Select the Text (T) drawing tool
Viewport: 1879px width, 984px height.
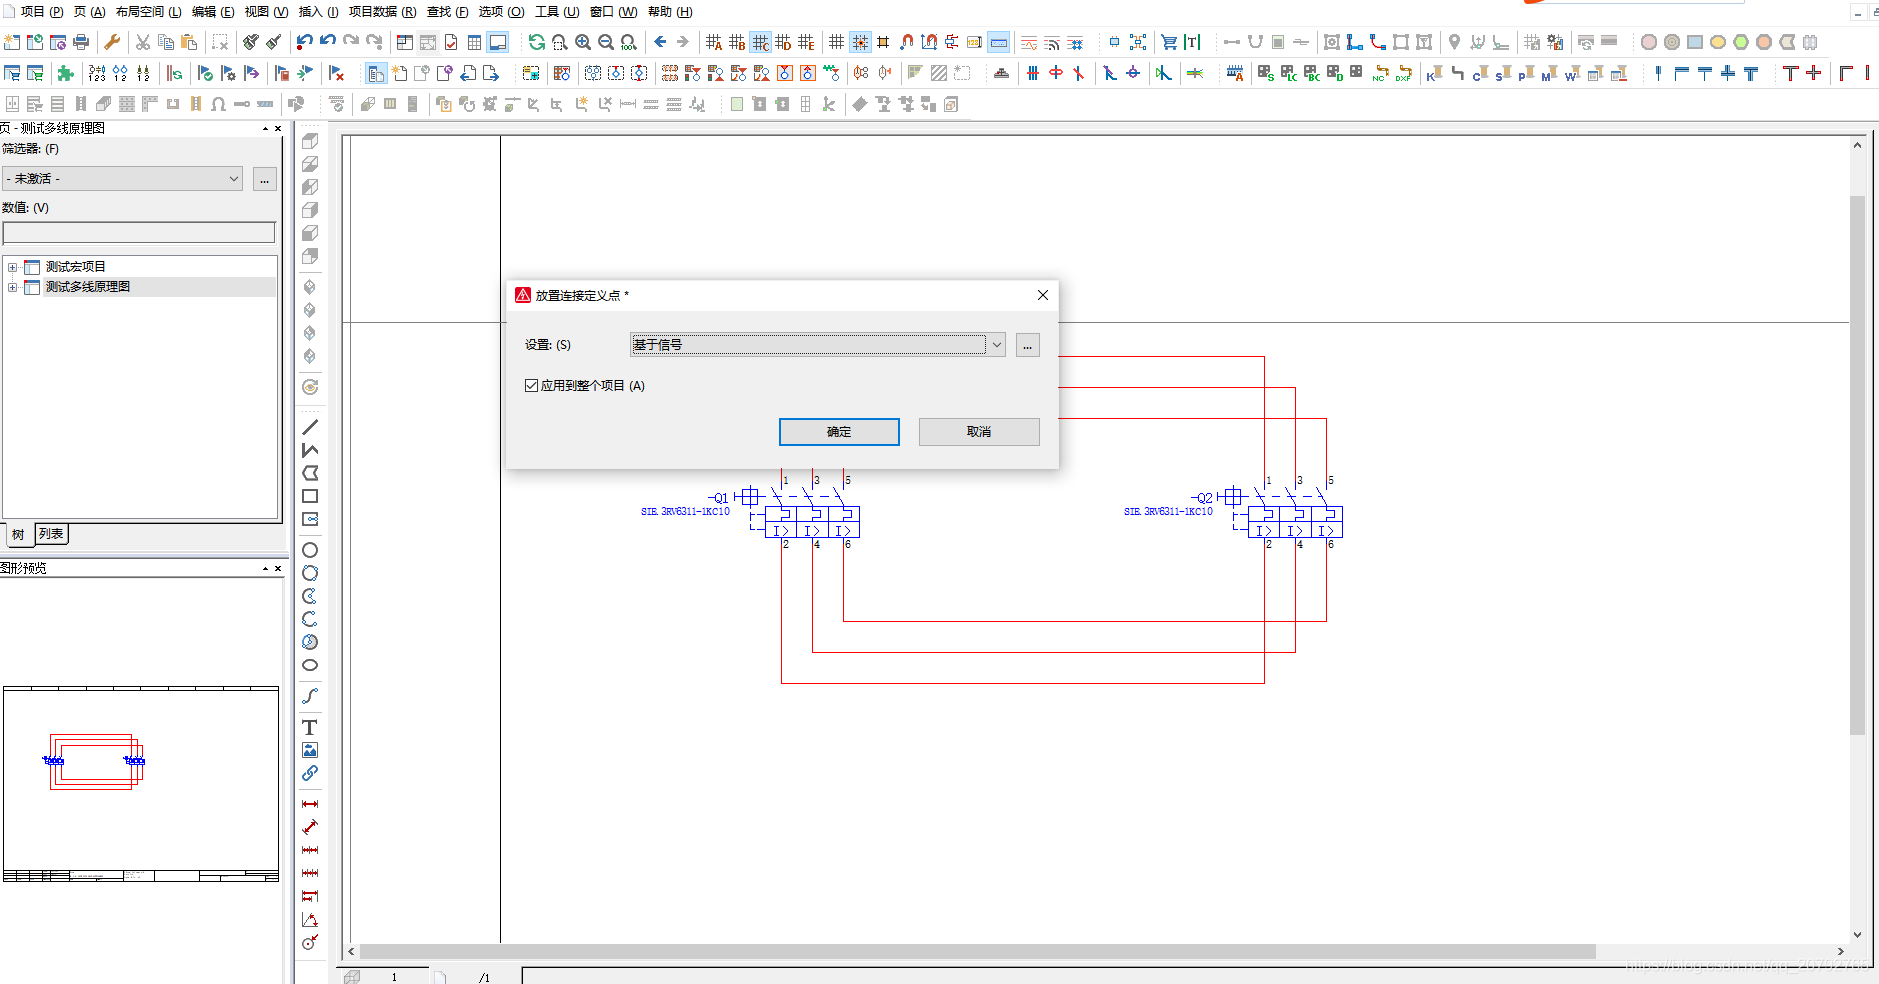click(x=310, y=727)
